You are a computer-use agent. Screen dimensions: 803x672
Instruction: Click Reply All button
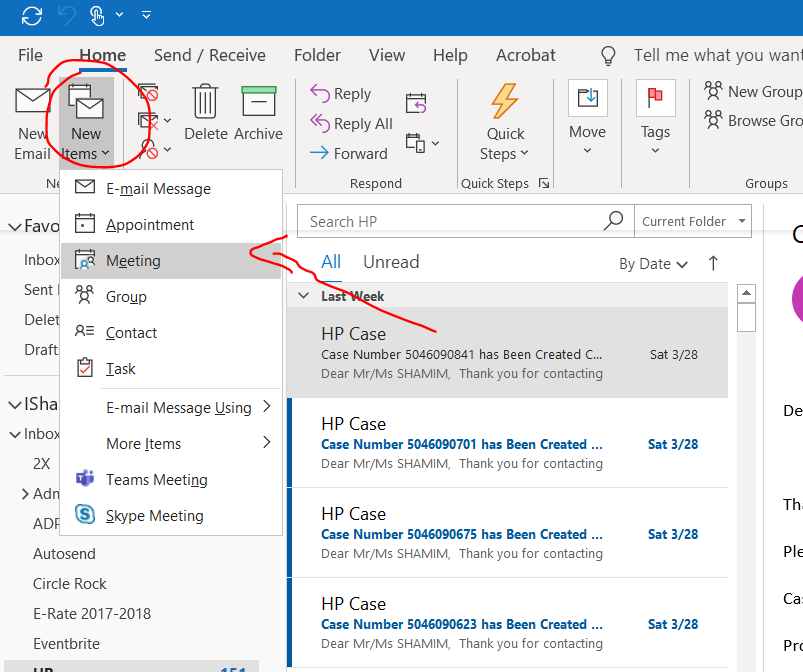point(351,123)
